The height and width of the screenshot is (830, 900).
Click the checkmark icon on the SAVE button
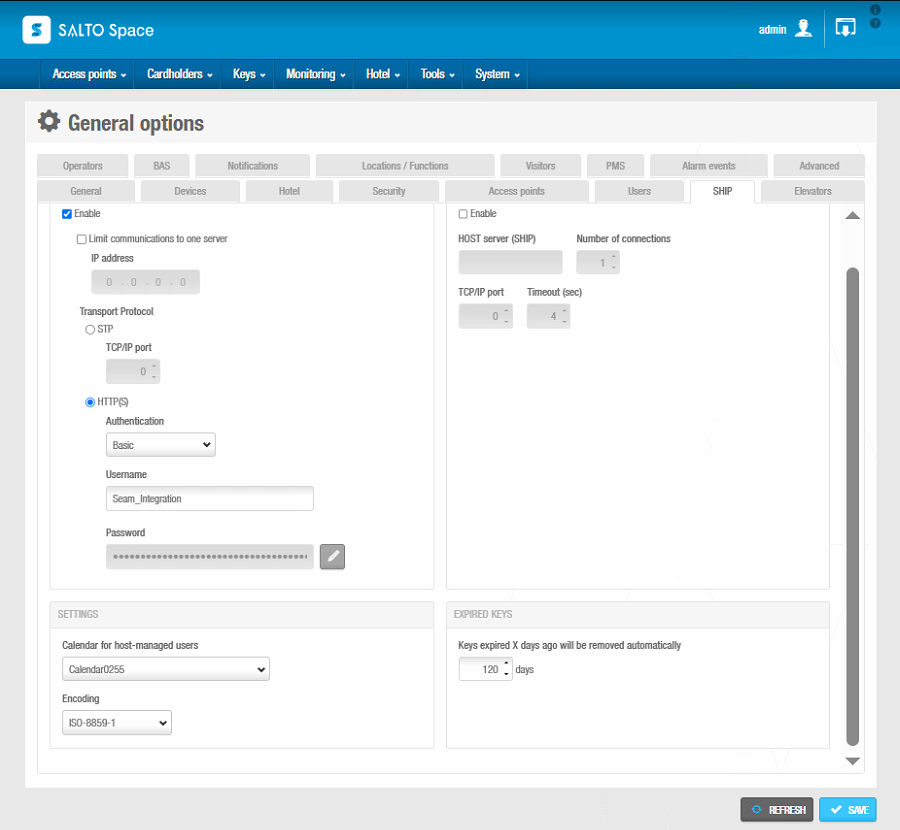(834, 809)
